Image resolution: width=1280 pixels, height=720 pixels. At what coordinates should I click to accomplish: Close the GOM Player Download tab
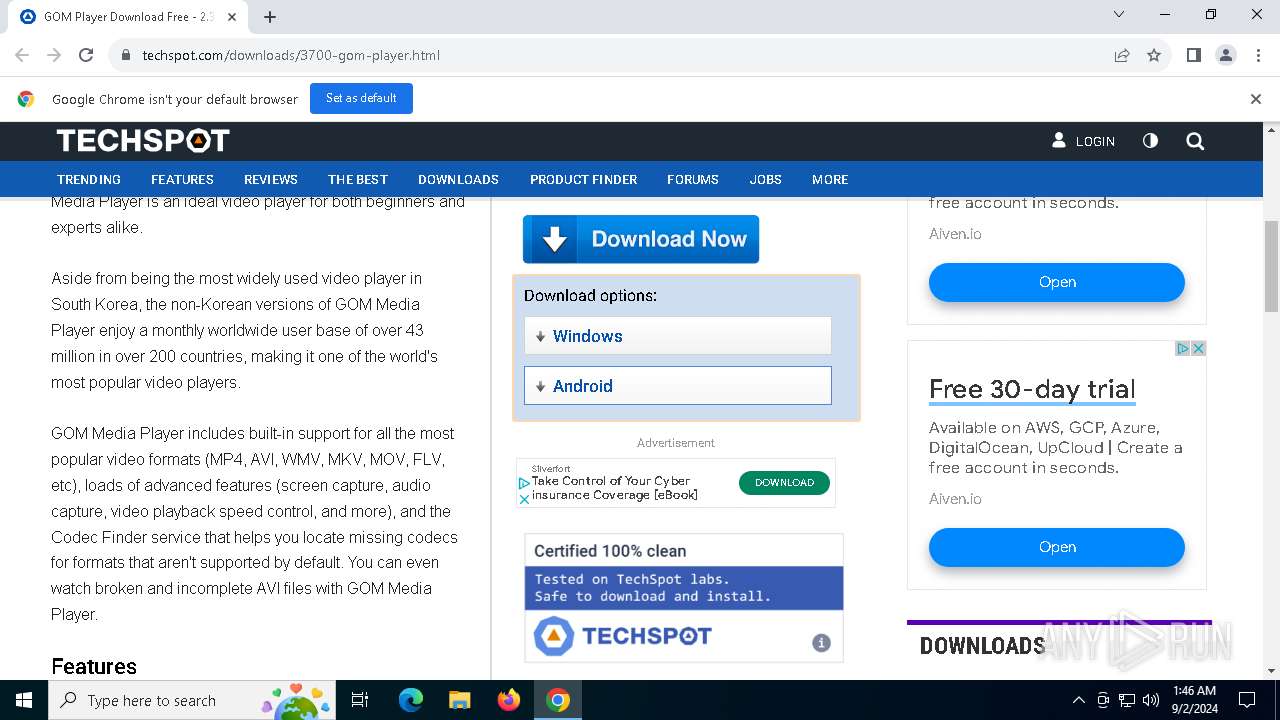click(232, 17)
